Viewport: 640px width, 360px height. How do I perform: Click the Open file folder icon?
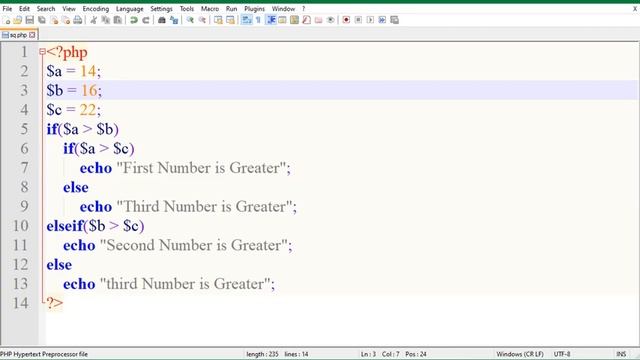pos(18,20)
